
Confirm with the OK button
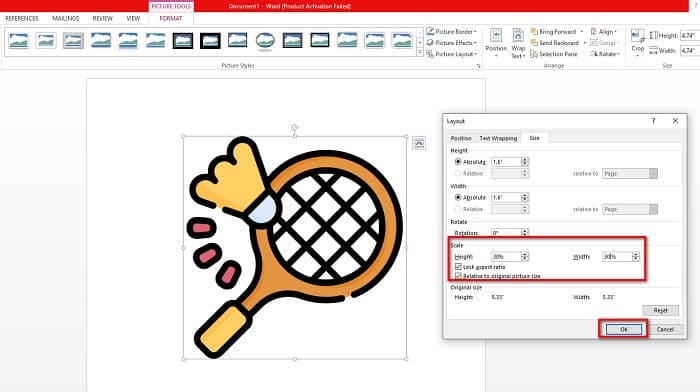[x=624, y=329]
